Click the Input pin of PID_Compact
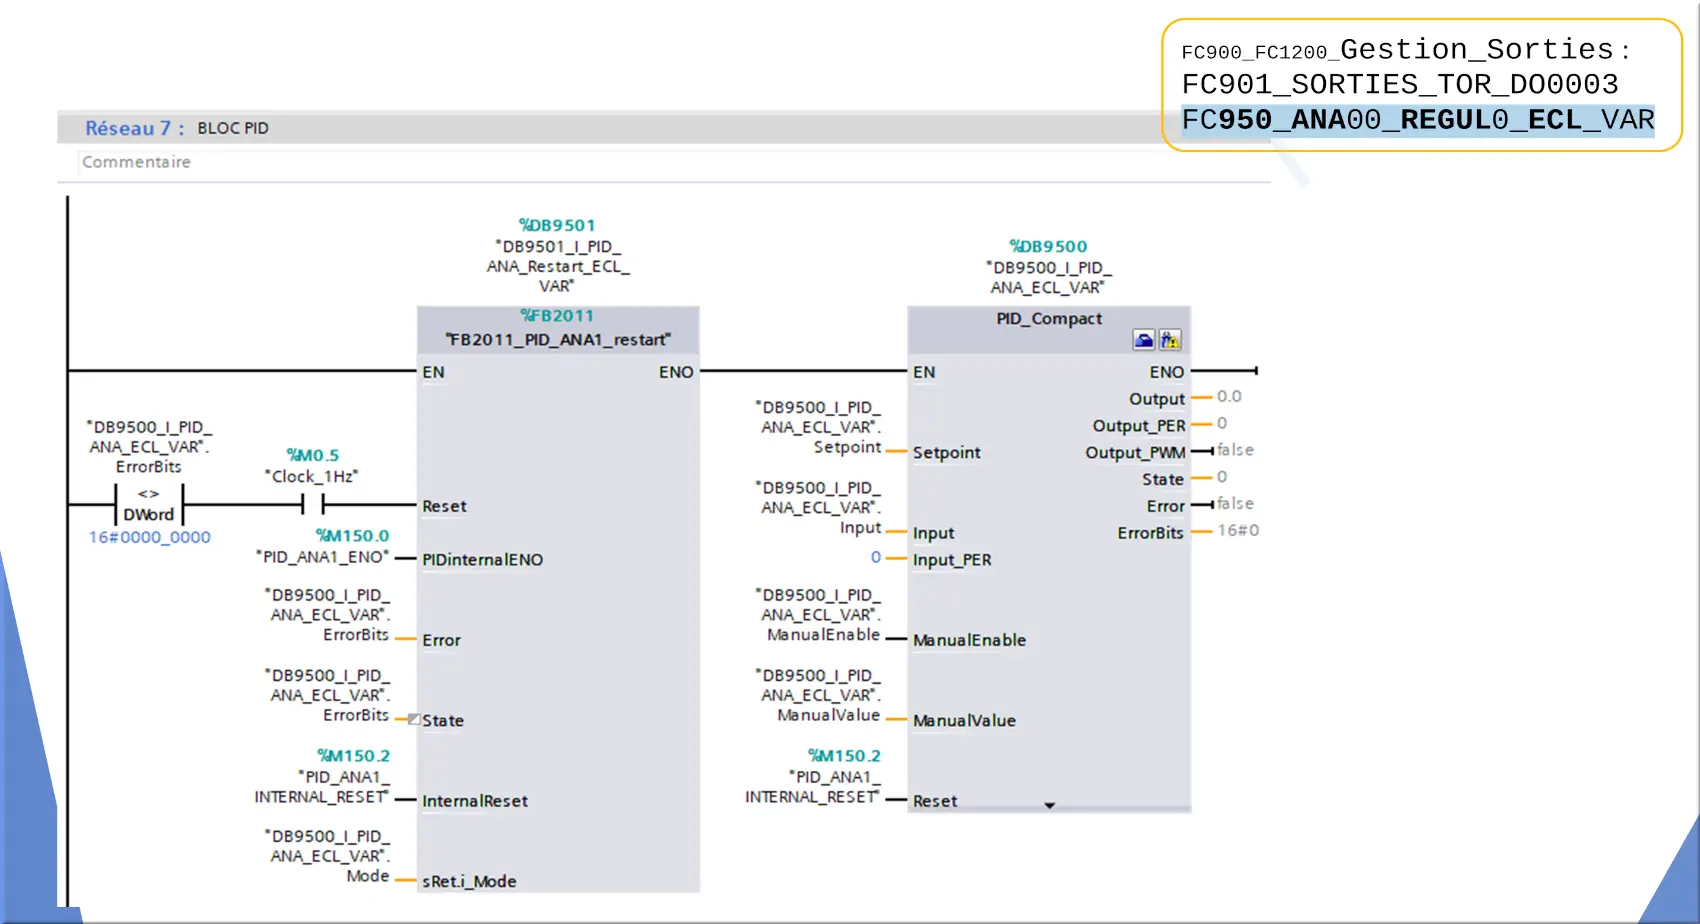Screen dimensions: 1700x924 pos(933,533)
